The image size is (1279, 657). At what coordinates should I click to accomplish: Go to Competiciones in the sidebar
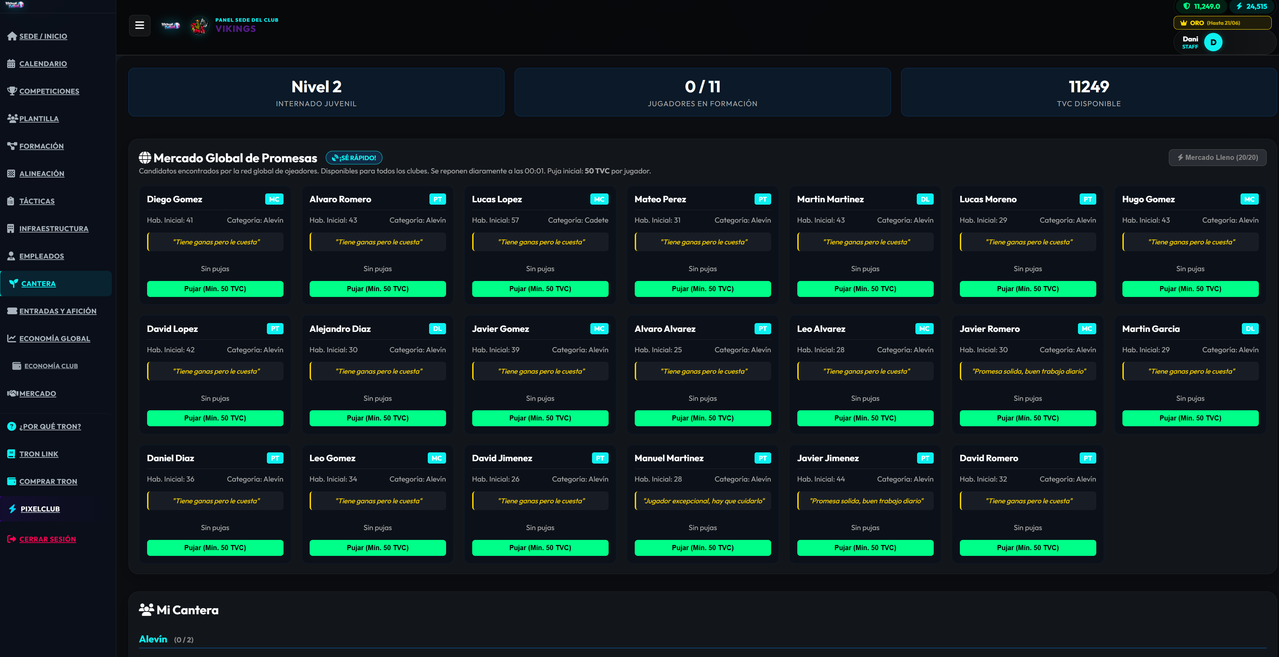click(49, 91)
